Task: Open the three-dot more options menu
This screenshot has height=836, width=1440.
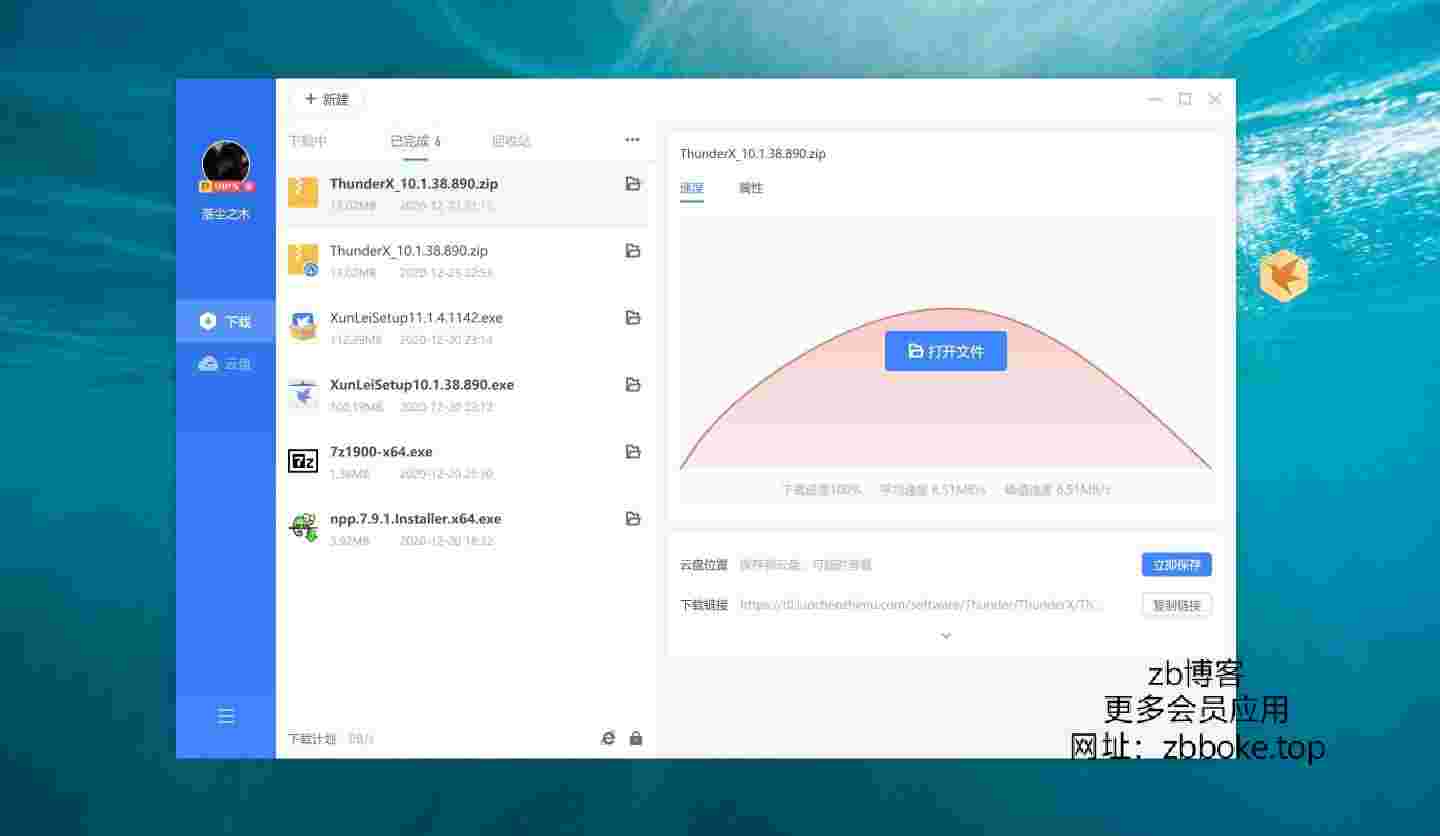Action: tap(632, 140)
